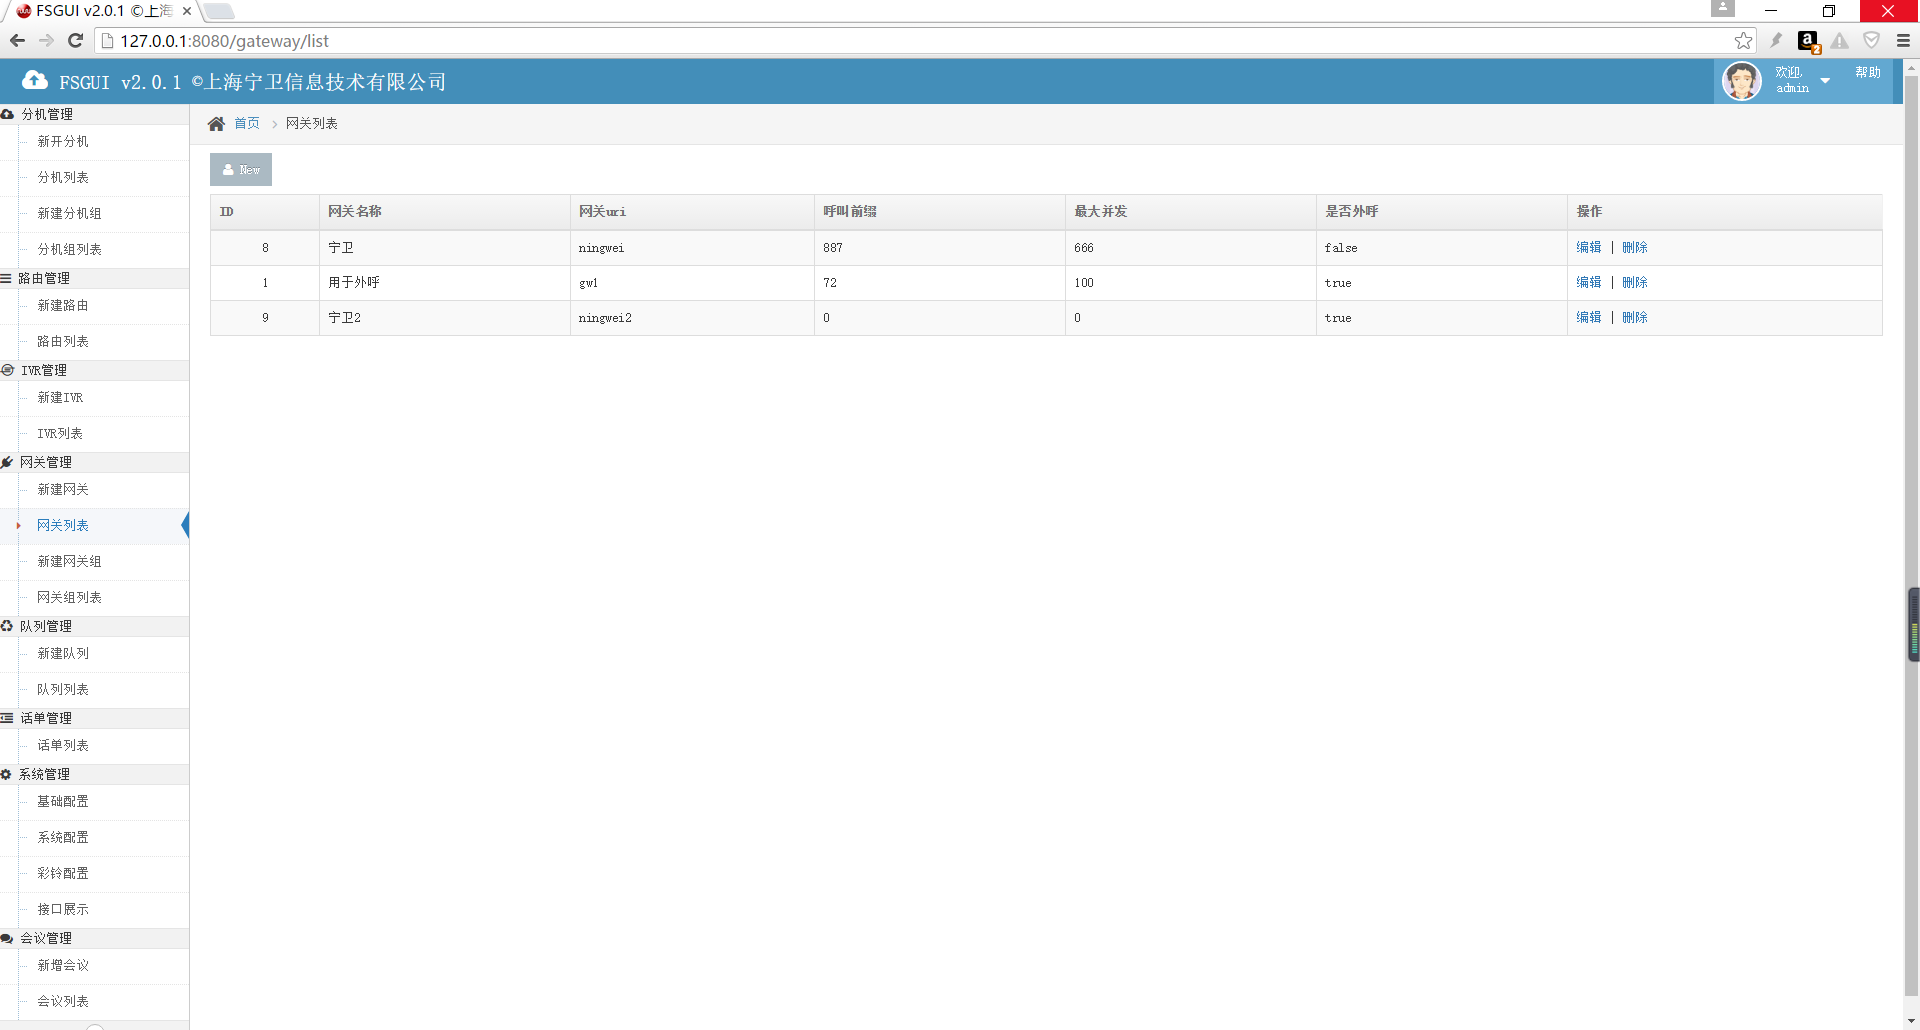Open the admin user dropdown arrow
Screen dimensions: 1920x1030
(x=1825, y=81)
